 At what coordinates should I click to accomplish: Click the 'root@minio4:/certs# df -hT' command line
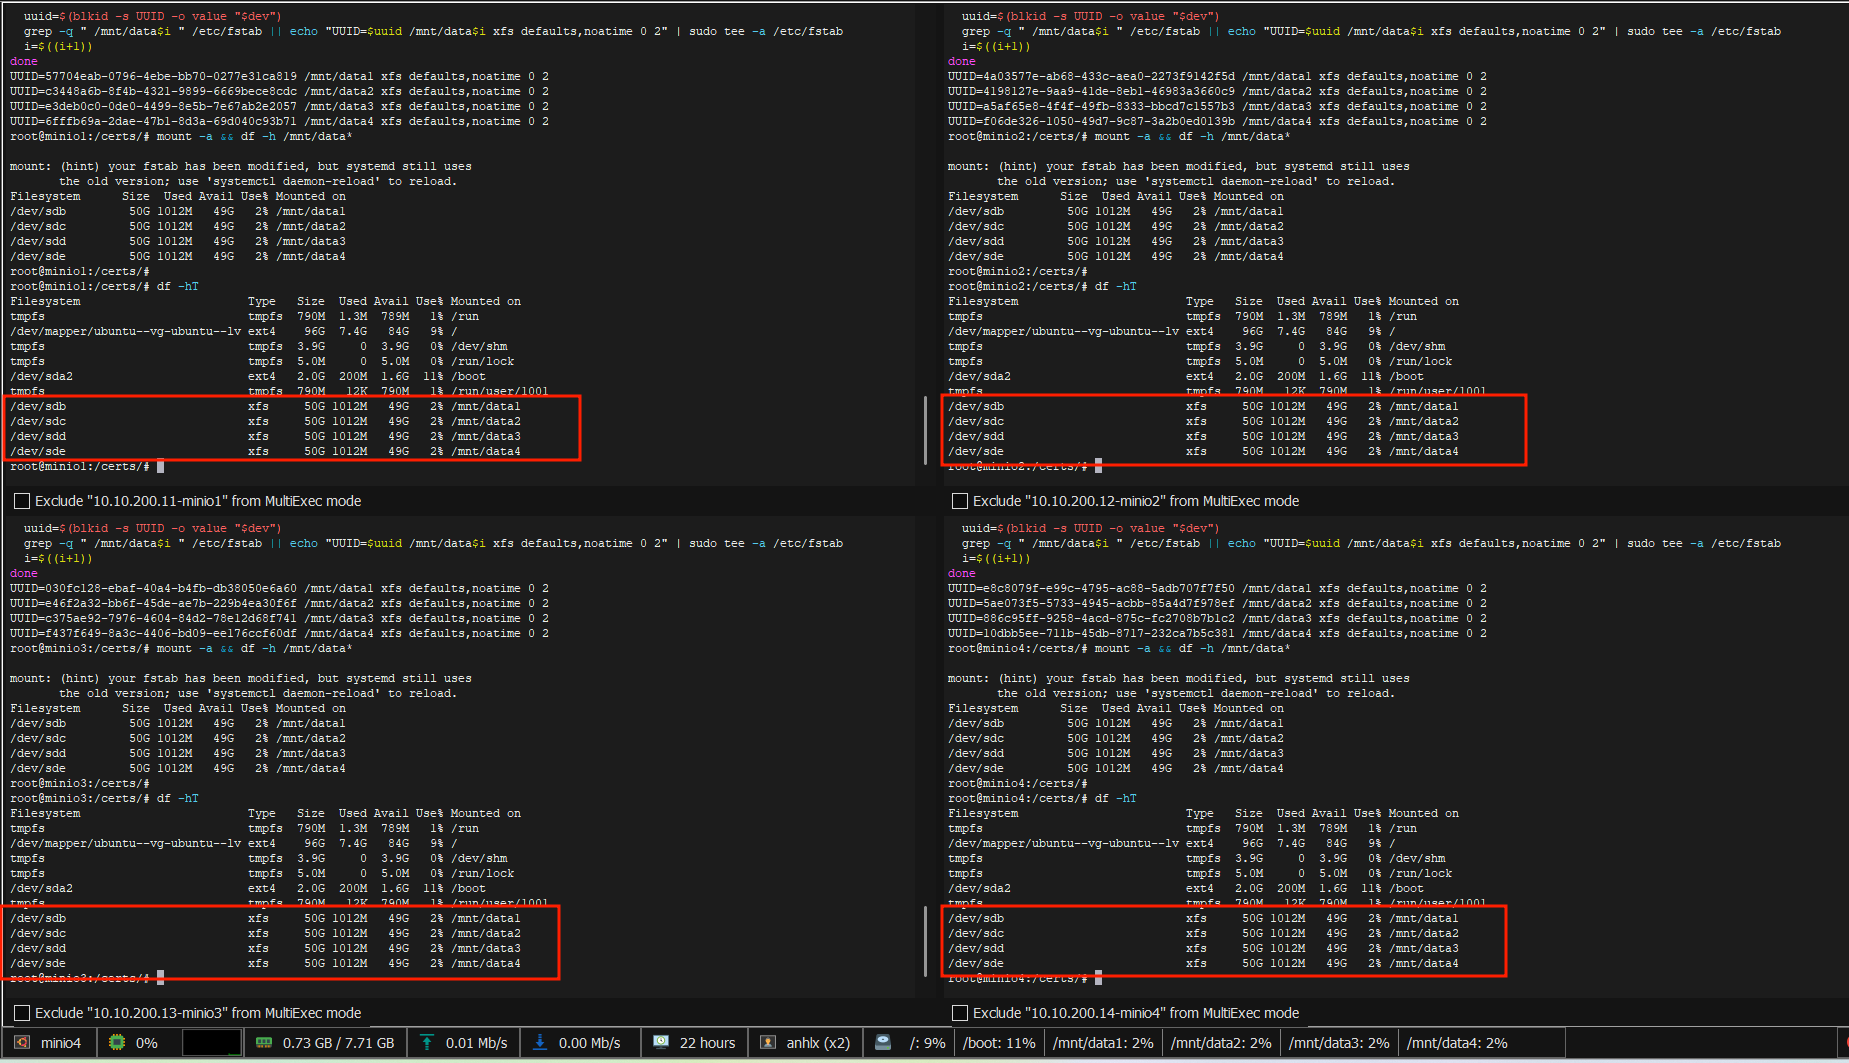pyautogui.click(x=1042, y=798)
